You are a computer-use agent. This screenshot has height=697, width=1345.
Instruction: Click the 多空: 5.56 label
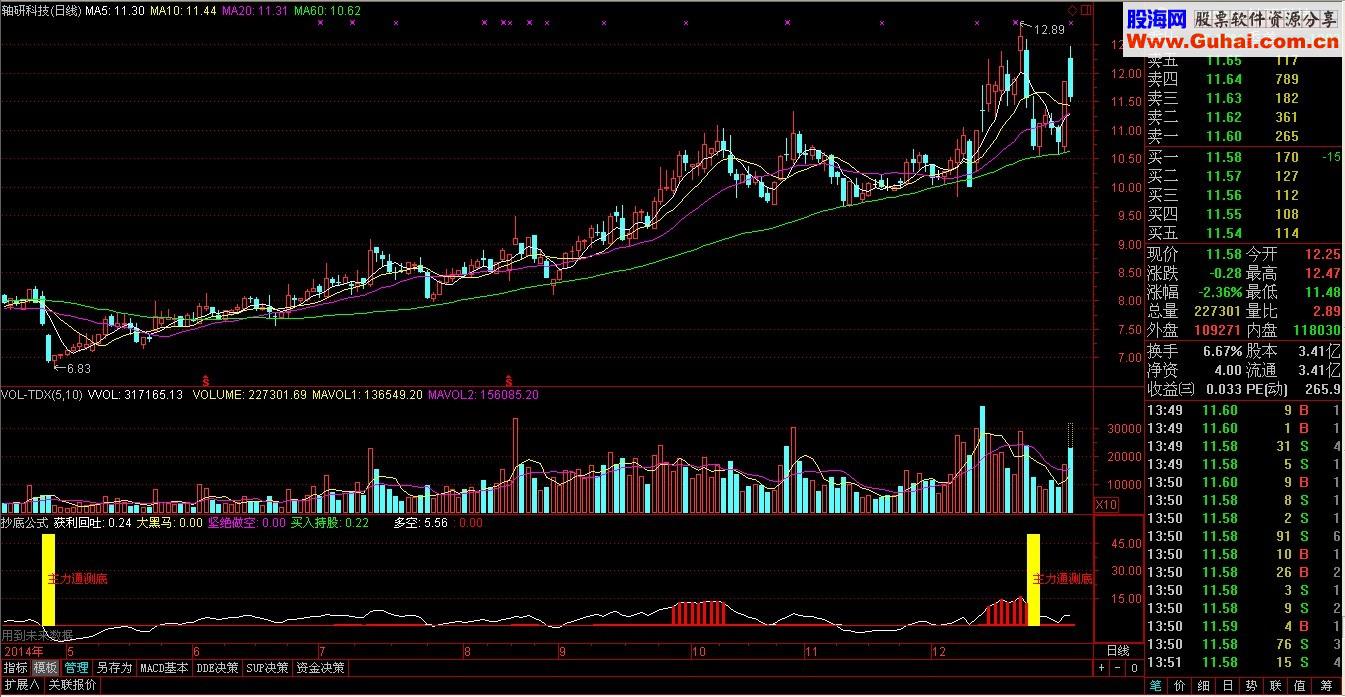click(420, 522)
